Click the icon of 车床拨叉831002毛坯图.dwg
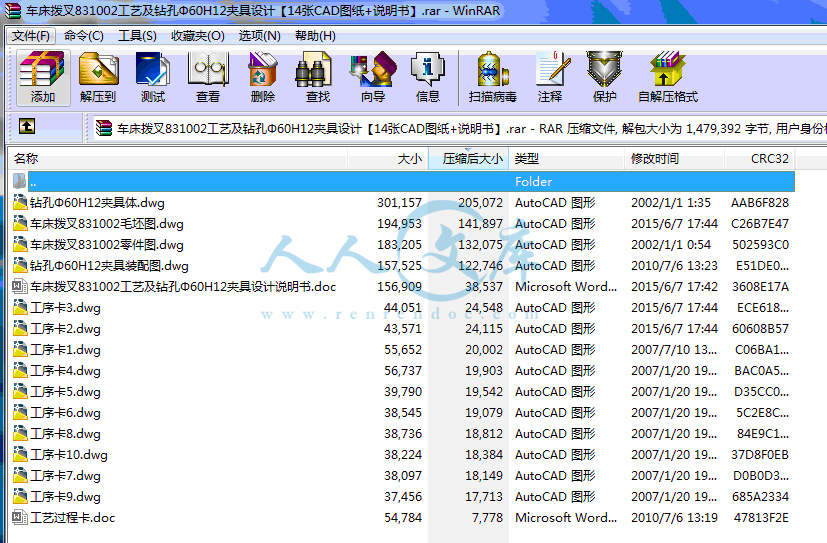 tap(20, 224)
